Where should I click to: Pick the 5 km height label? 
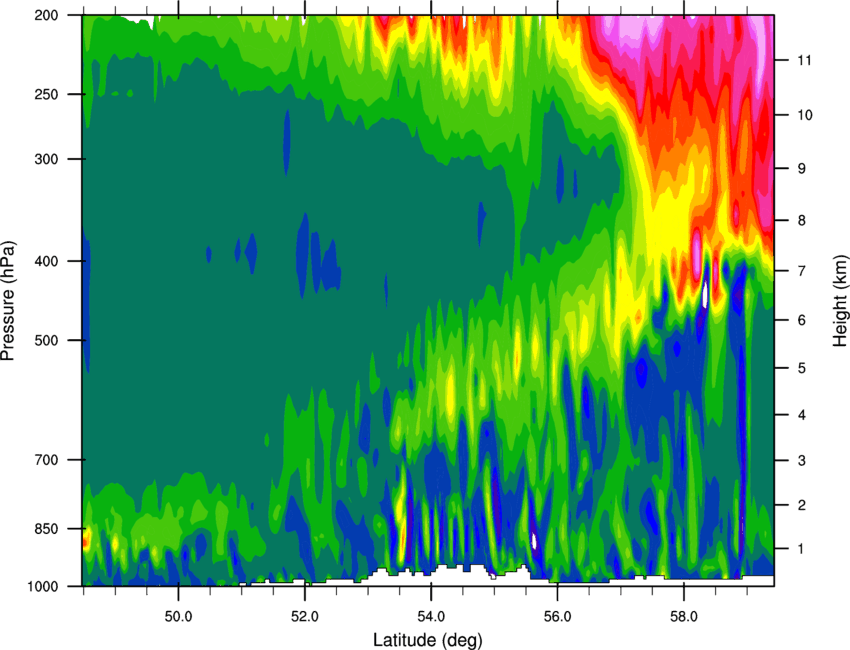click(802, 368)
